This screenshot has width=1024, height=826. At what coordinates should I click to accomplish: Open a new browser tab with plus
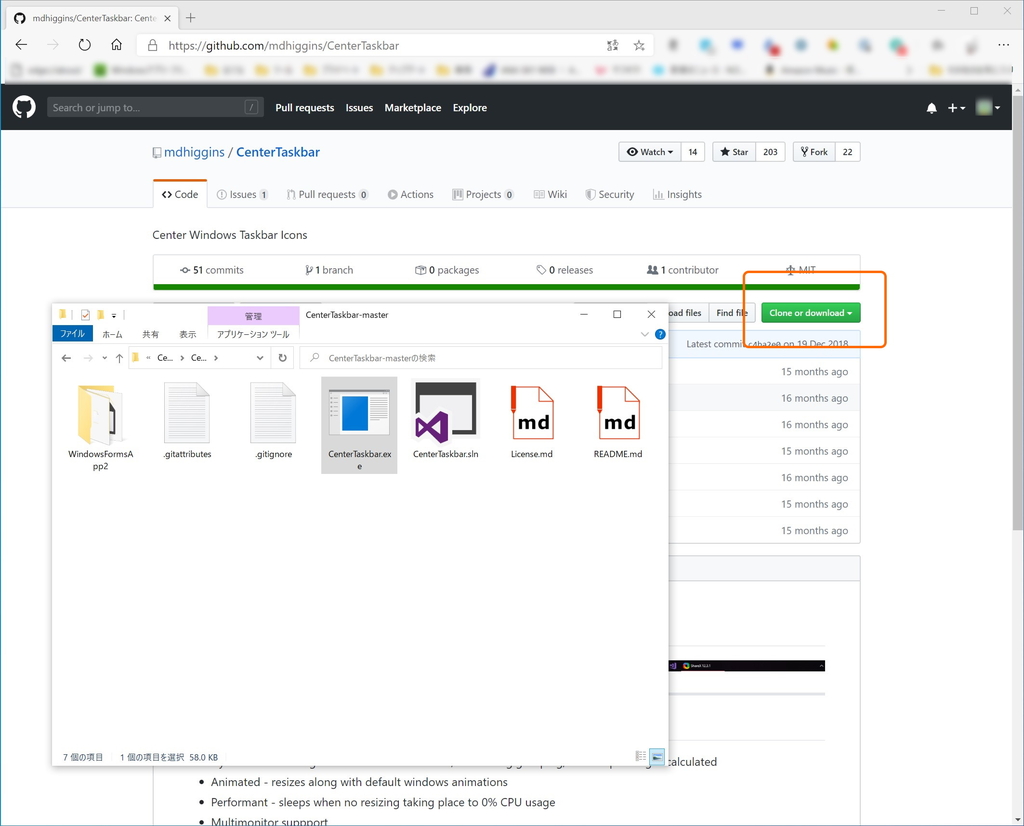coord(191,18)
